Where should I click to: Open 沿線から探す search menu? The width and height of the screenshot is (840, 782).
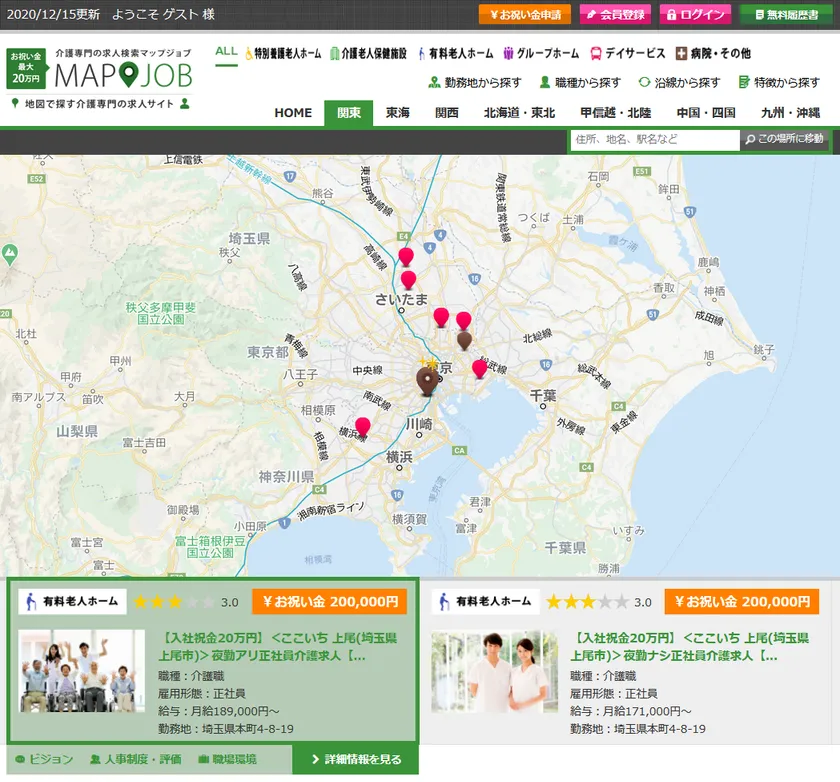point(679,82)
